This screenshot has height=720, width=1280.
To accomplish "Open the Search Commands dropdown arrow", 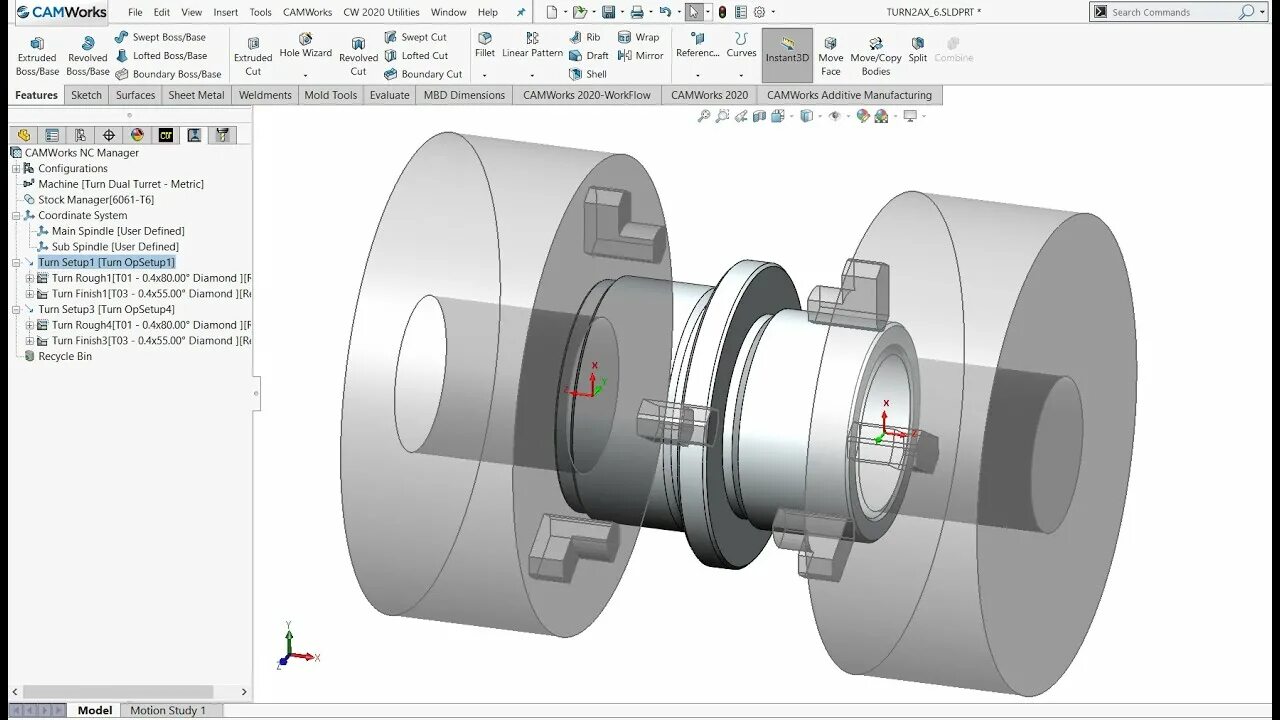I will [1261, 12].
